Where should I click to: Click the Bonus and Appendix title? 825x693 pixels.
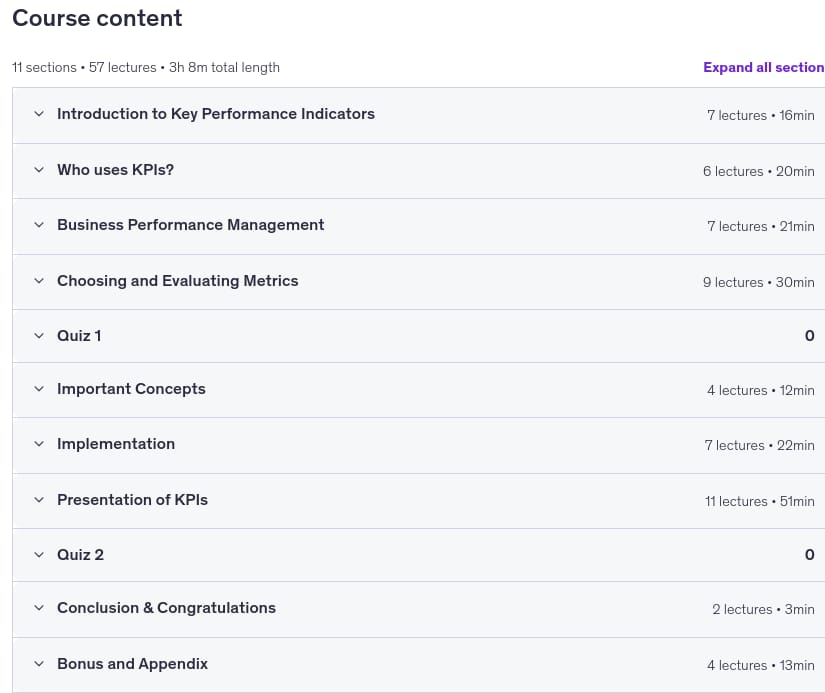[x=133, y=664]
